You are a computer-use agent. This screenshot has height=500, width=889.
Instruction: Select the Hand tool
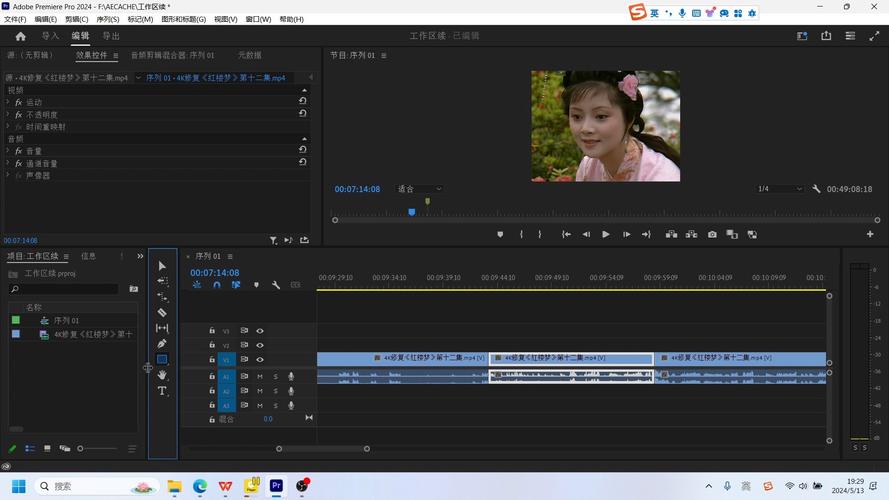pyautogui.click(x=162, y=375)
